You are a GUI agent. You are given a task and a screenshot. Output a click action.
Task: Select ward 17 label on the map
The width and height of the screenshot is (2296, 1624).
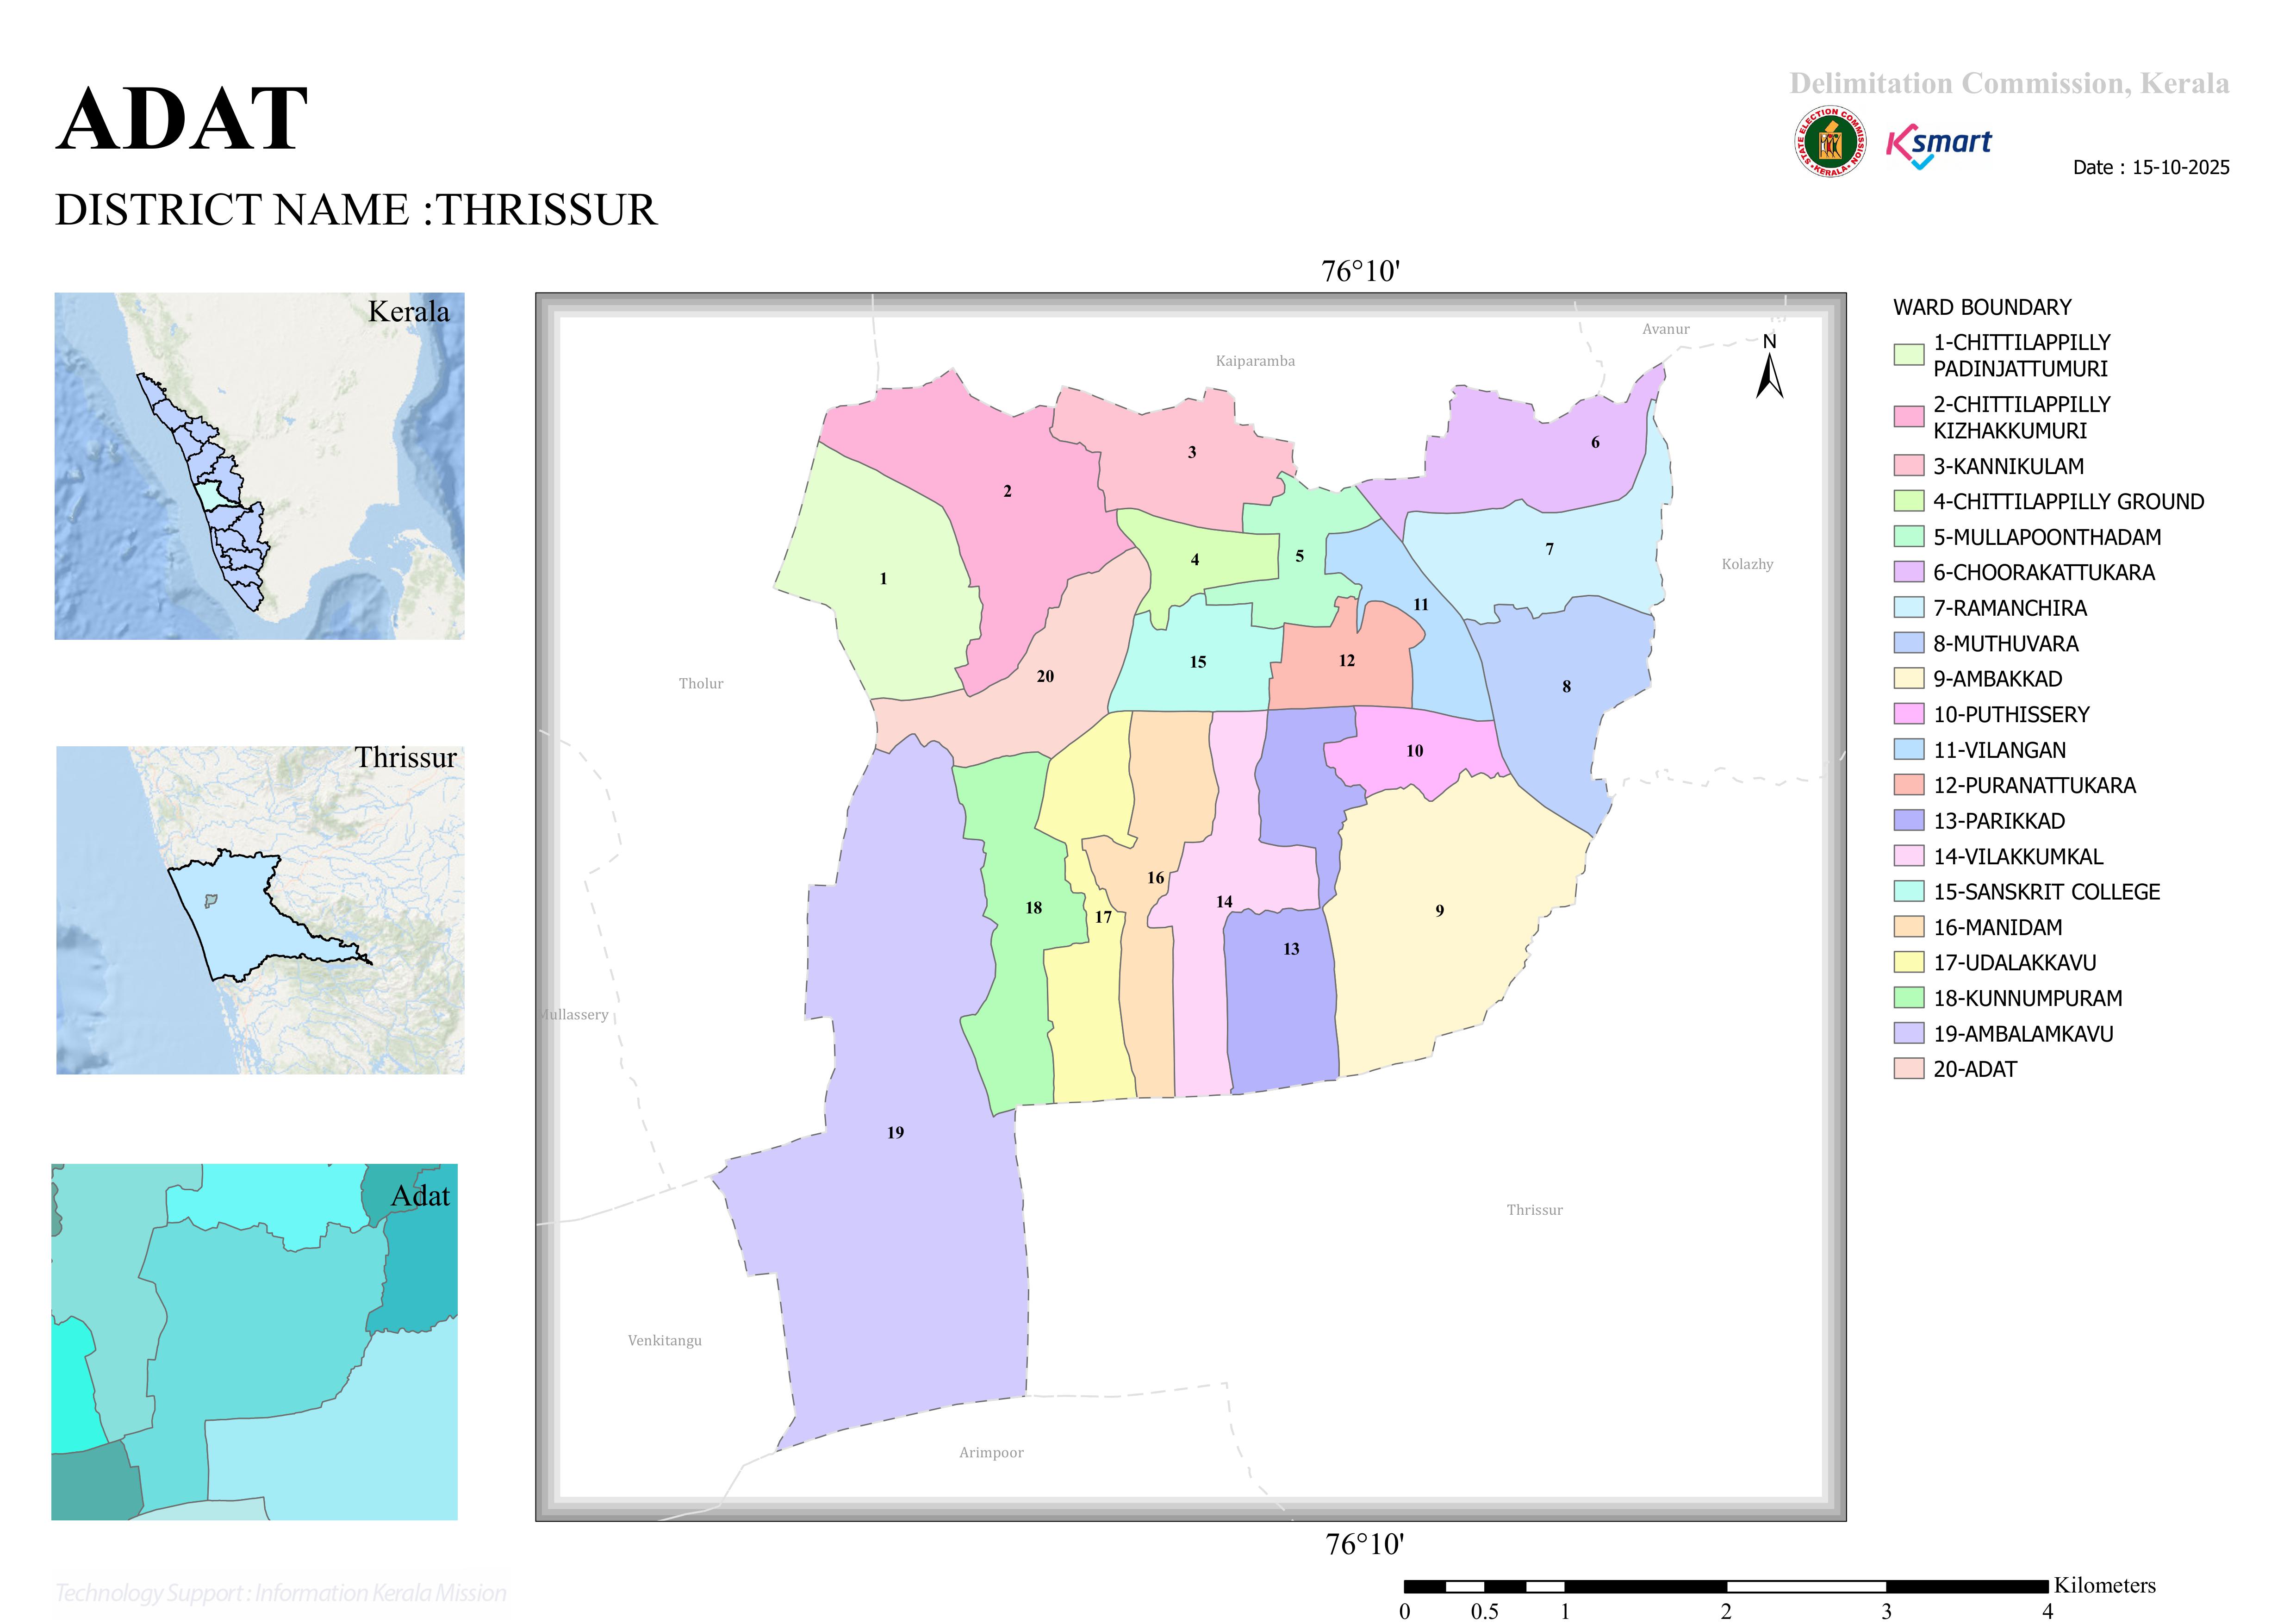point(1103,917)
